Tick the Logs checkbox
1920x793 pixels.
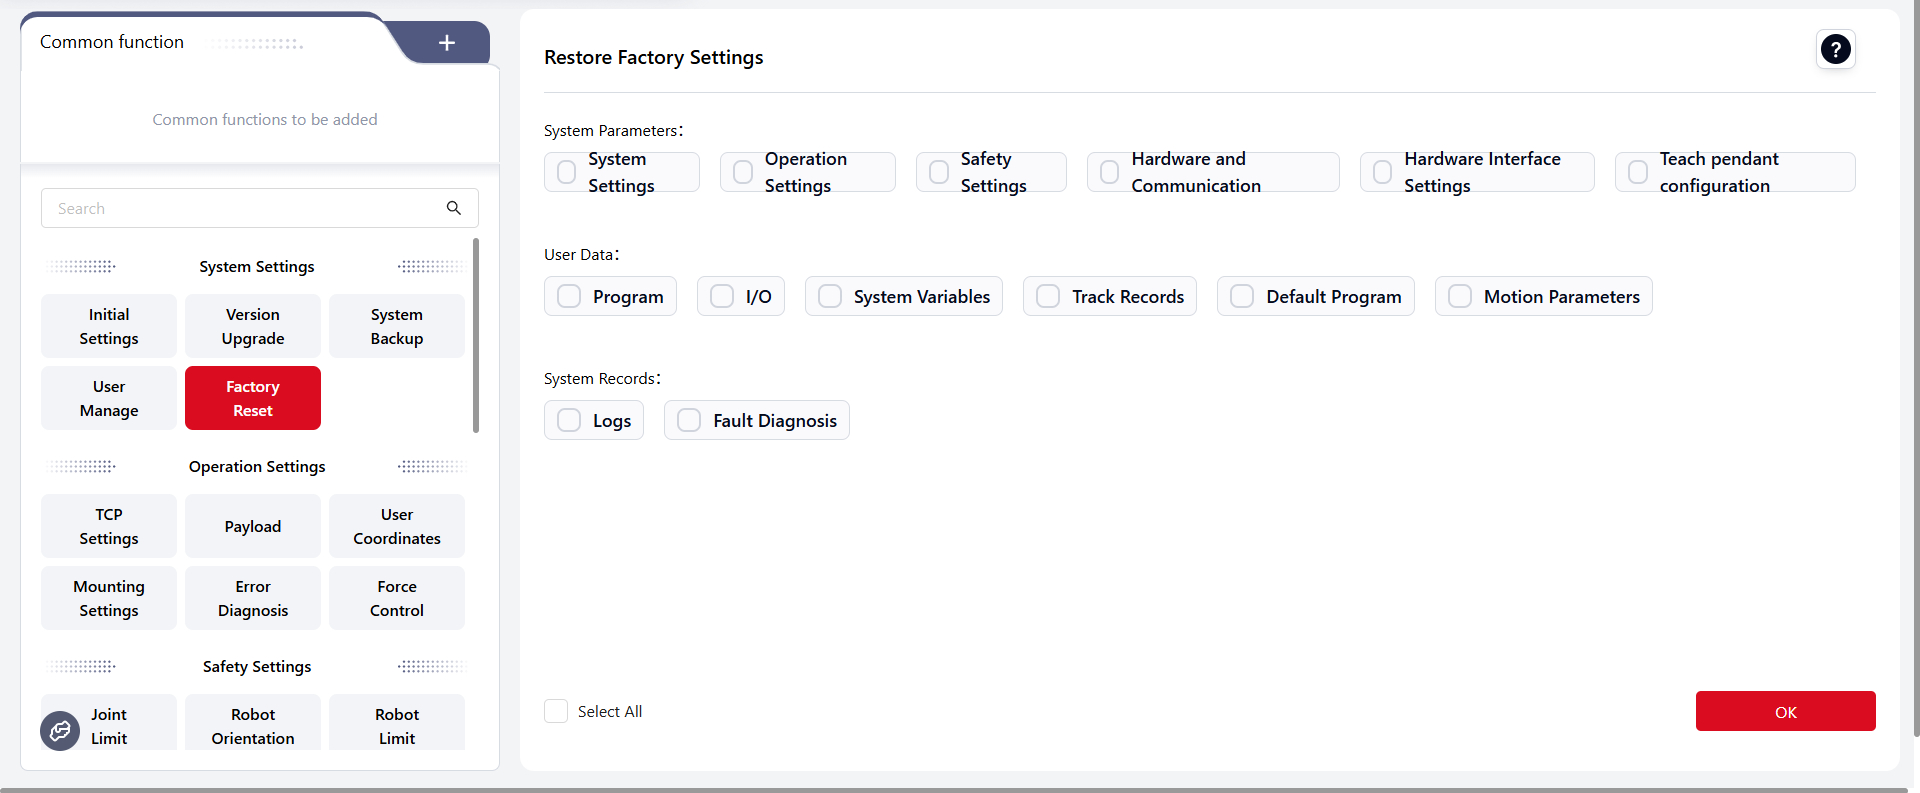tap(569, 420)
